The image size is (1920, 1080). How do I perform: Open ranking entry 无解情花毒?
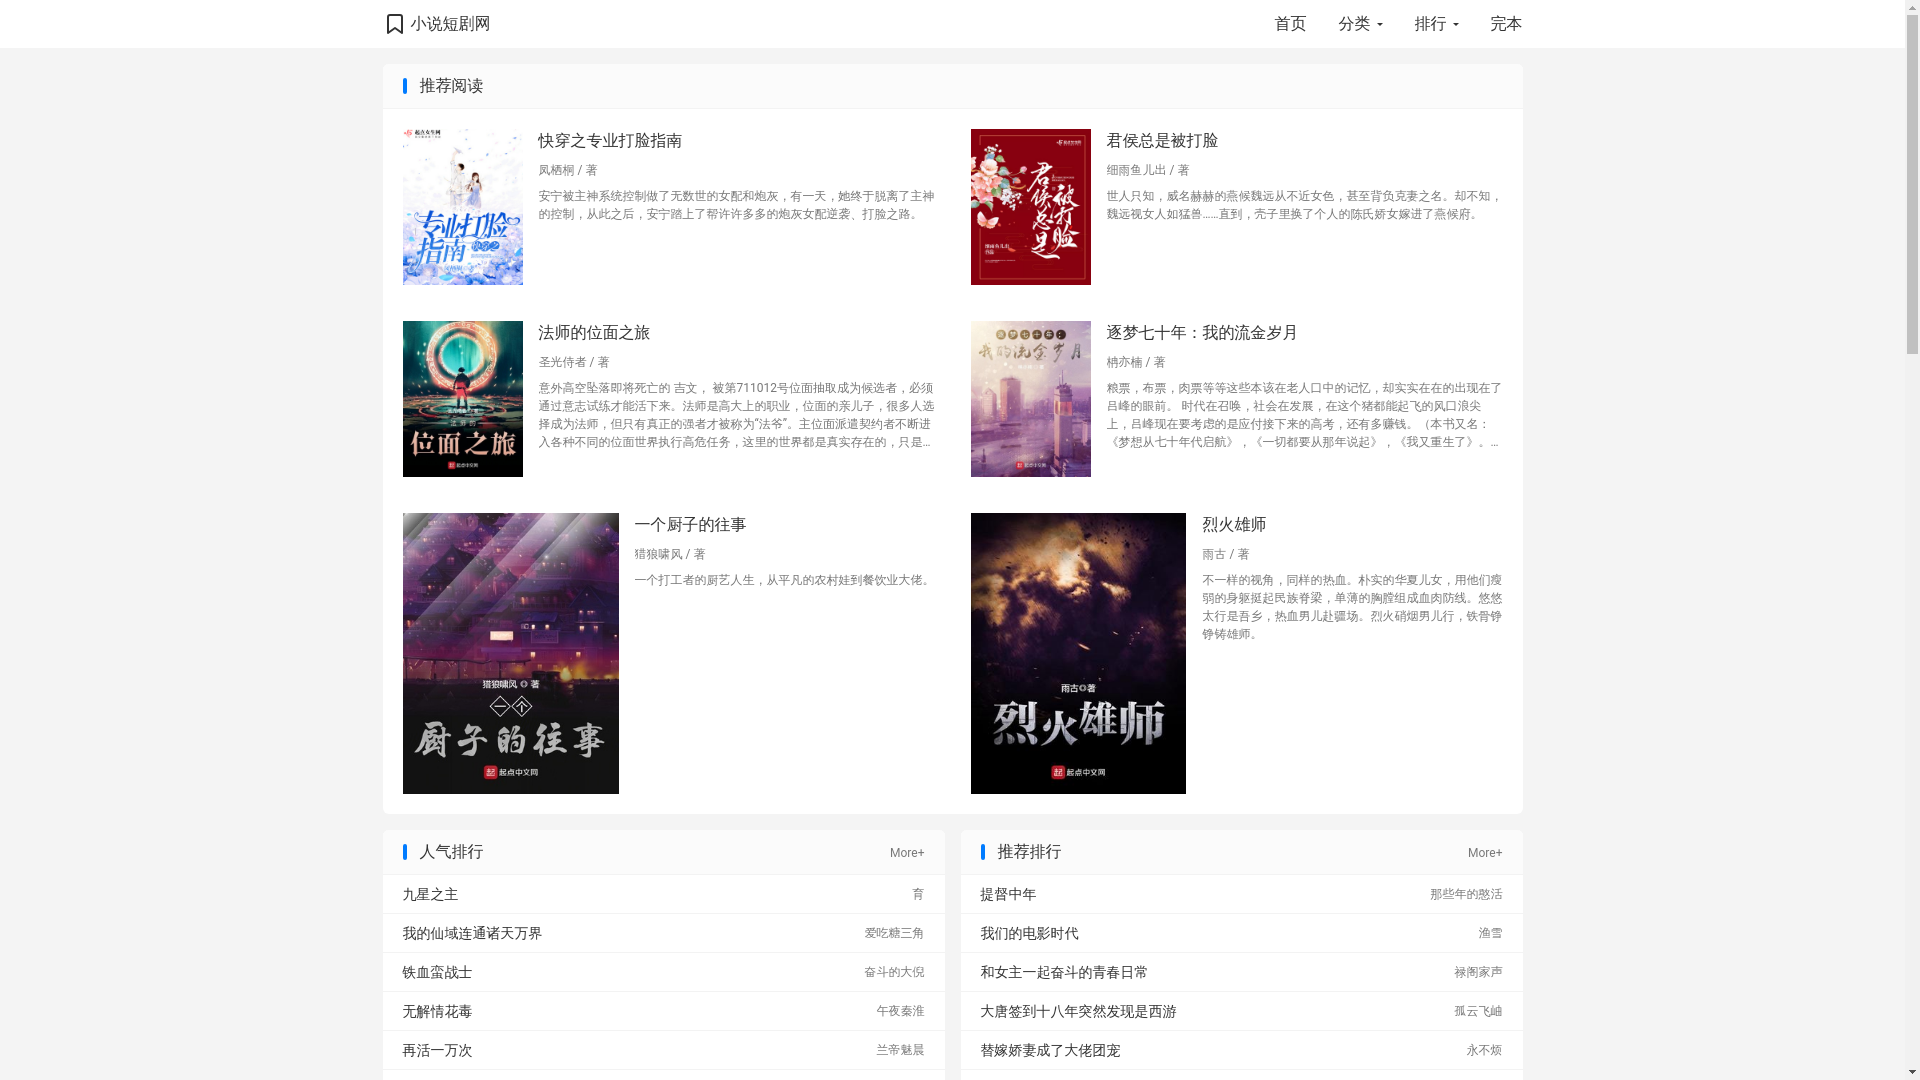[437, 1012]
